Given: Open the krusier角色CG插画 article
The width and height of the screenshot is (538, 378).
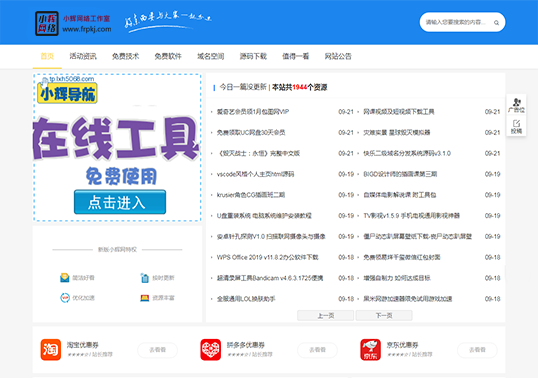Looking at the screenshot, I should (x=251, y=195).
